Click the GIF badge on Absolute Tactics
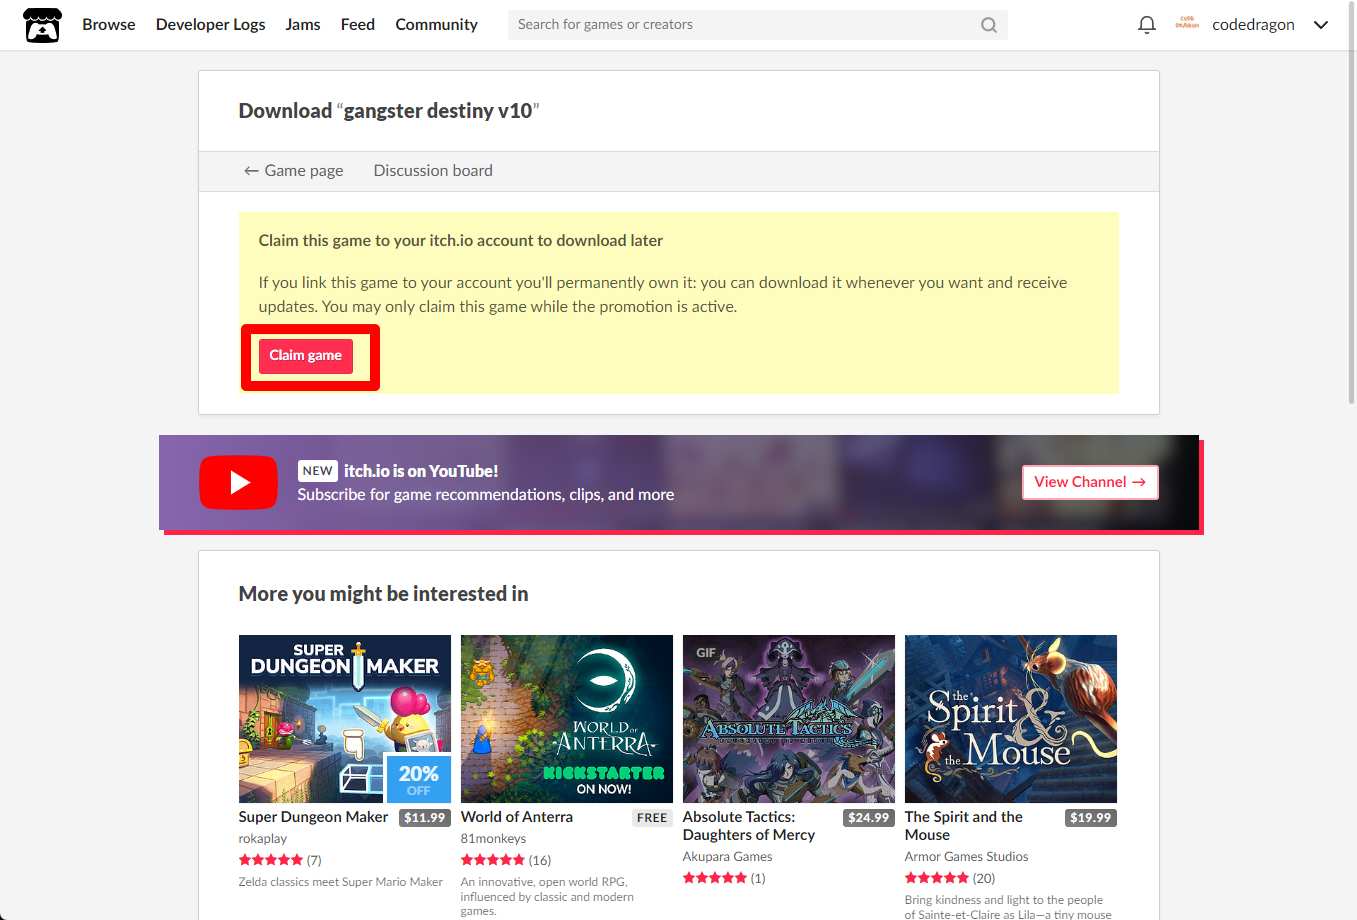The image size is (1357, 920). 706,653
